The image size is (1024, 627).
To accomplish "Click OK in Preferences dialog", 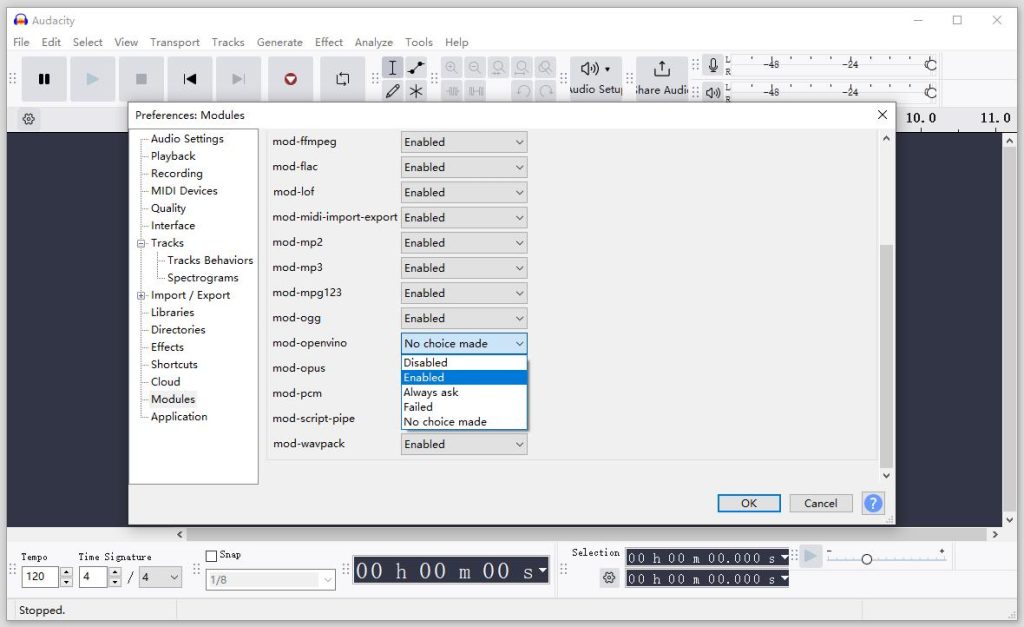I will click(x=748, y=503).
